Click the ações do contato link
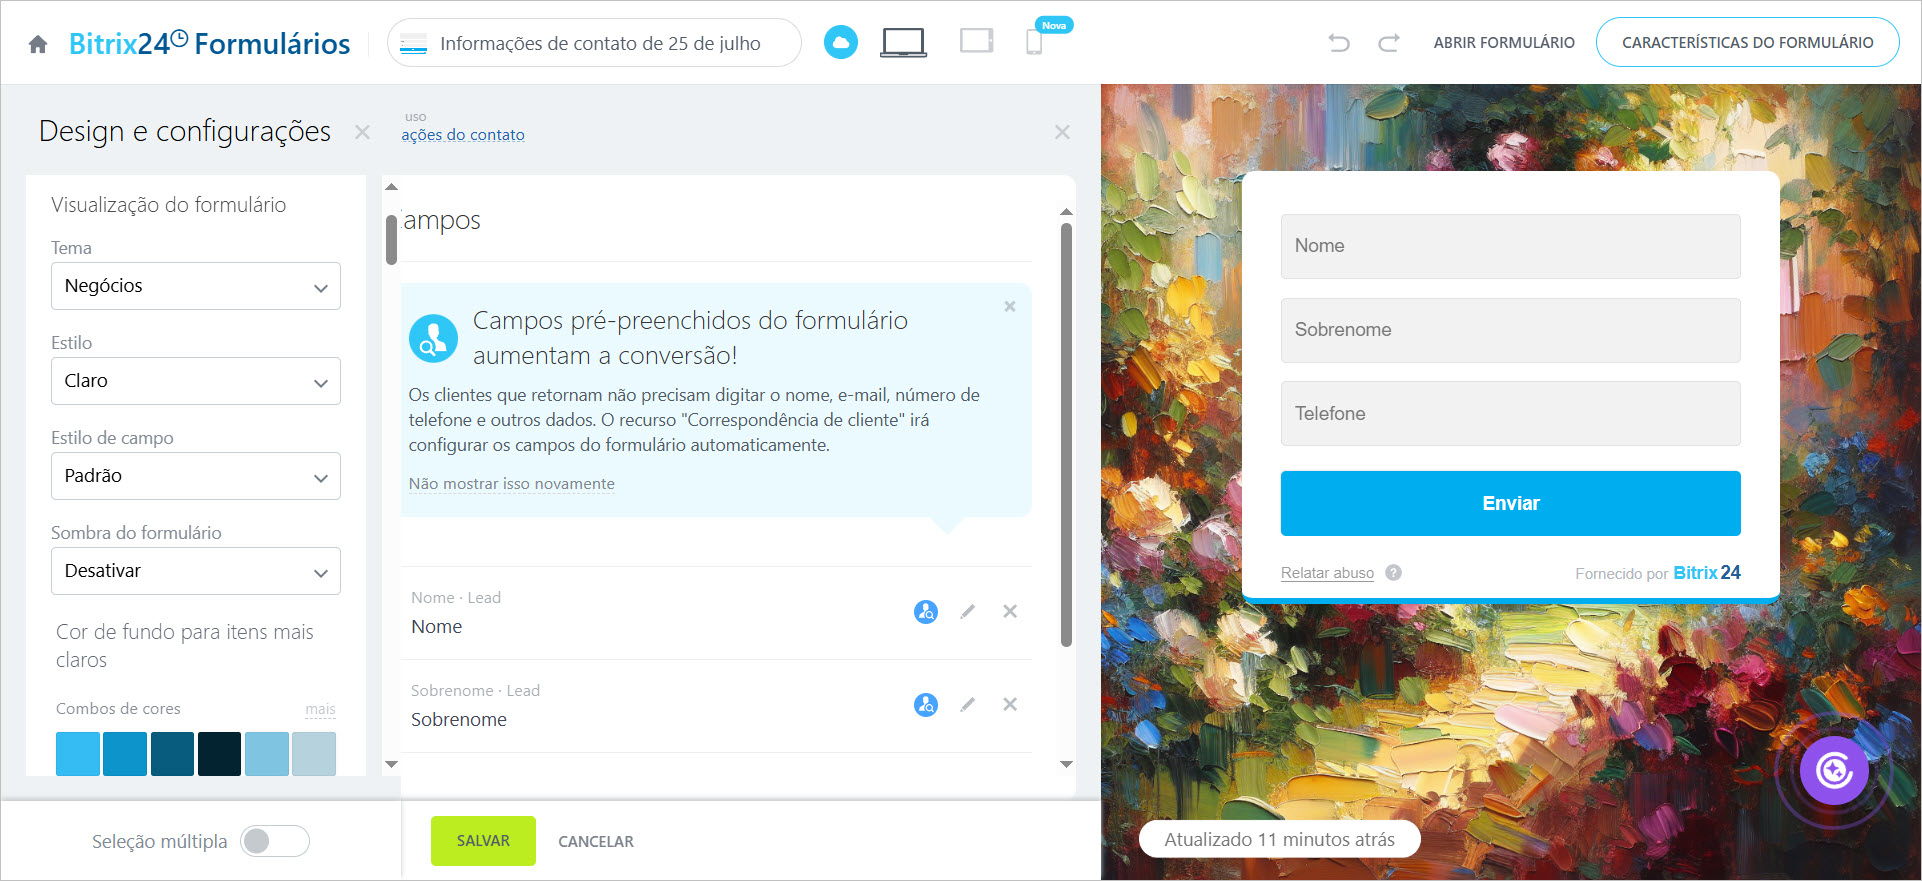 tap(463, 135)
